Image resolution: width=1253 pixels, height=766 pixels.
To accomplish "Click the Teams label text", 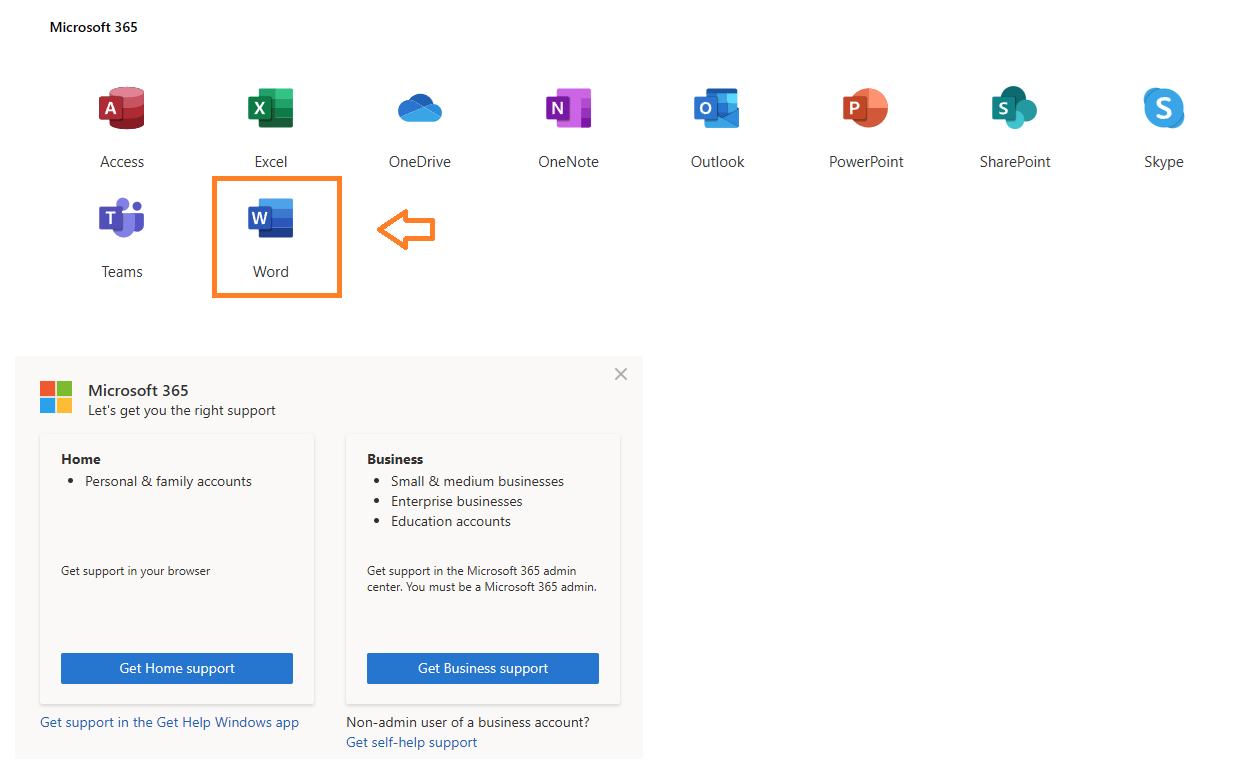I will pos(122,272).
